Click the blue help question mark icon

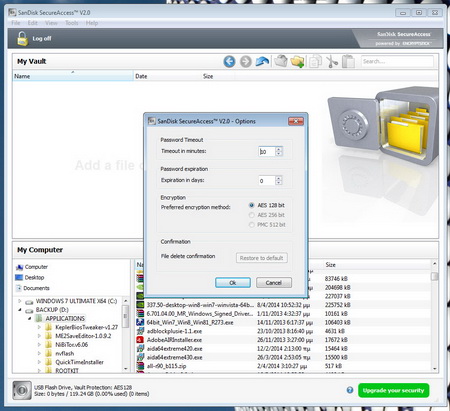click(350, 390)
